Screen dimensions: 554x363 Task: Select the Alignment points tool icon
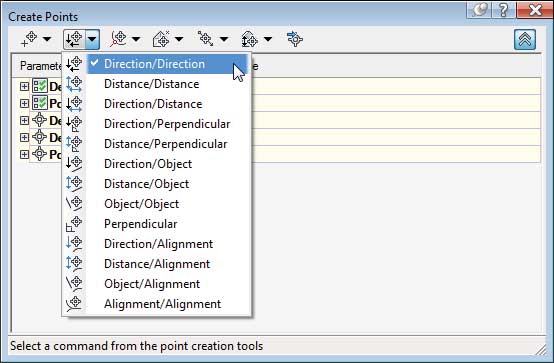click(118, 39)
